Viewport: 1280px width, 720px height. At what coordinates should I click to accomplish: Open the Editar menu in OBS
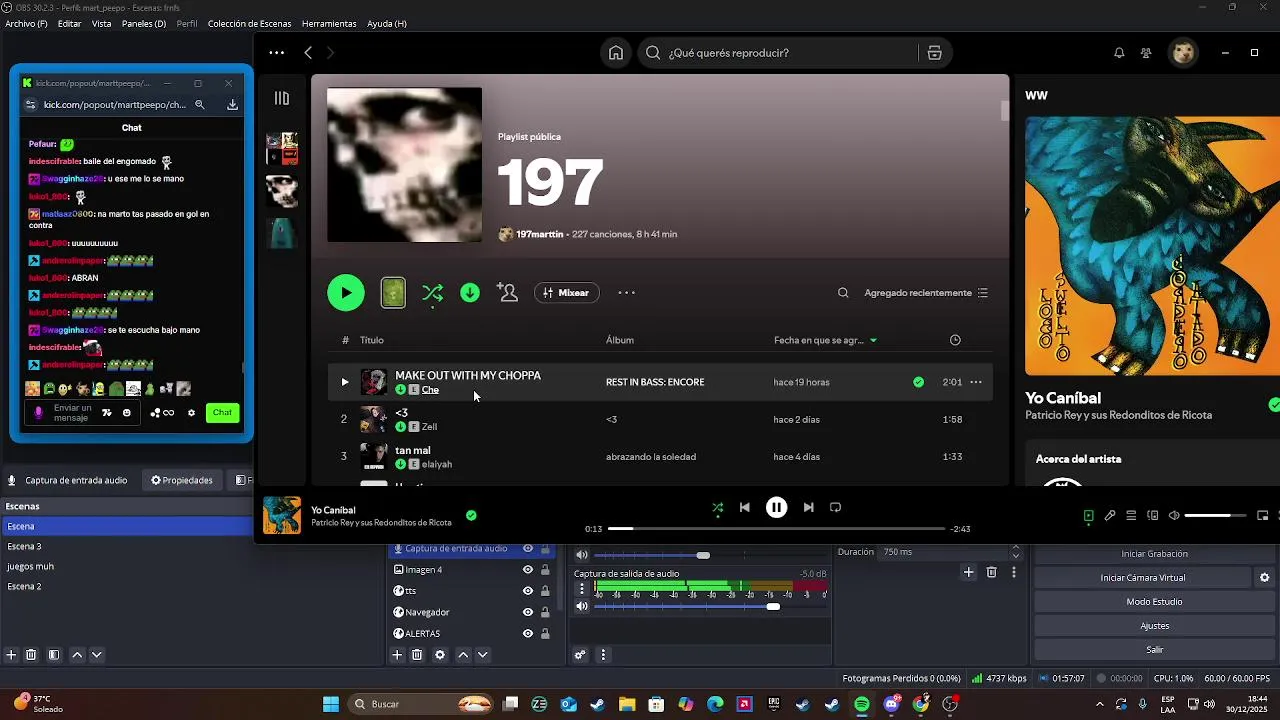point(69,24)
